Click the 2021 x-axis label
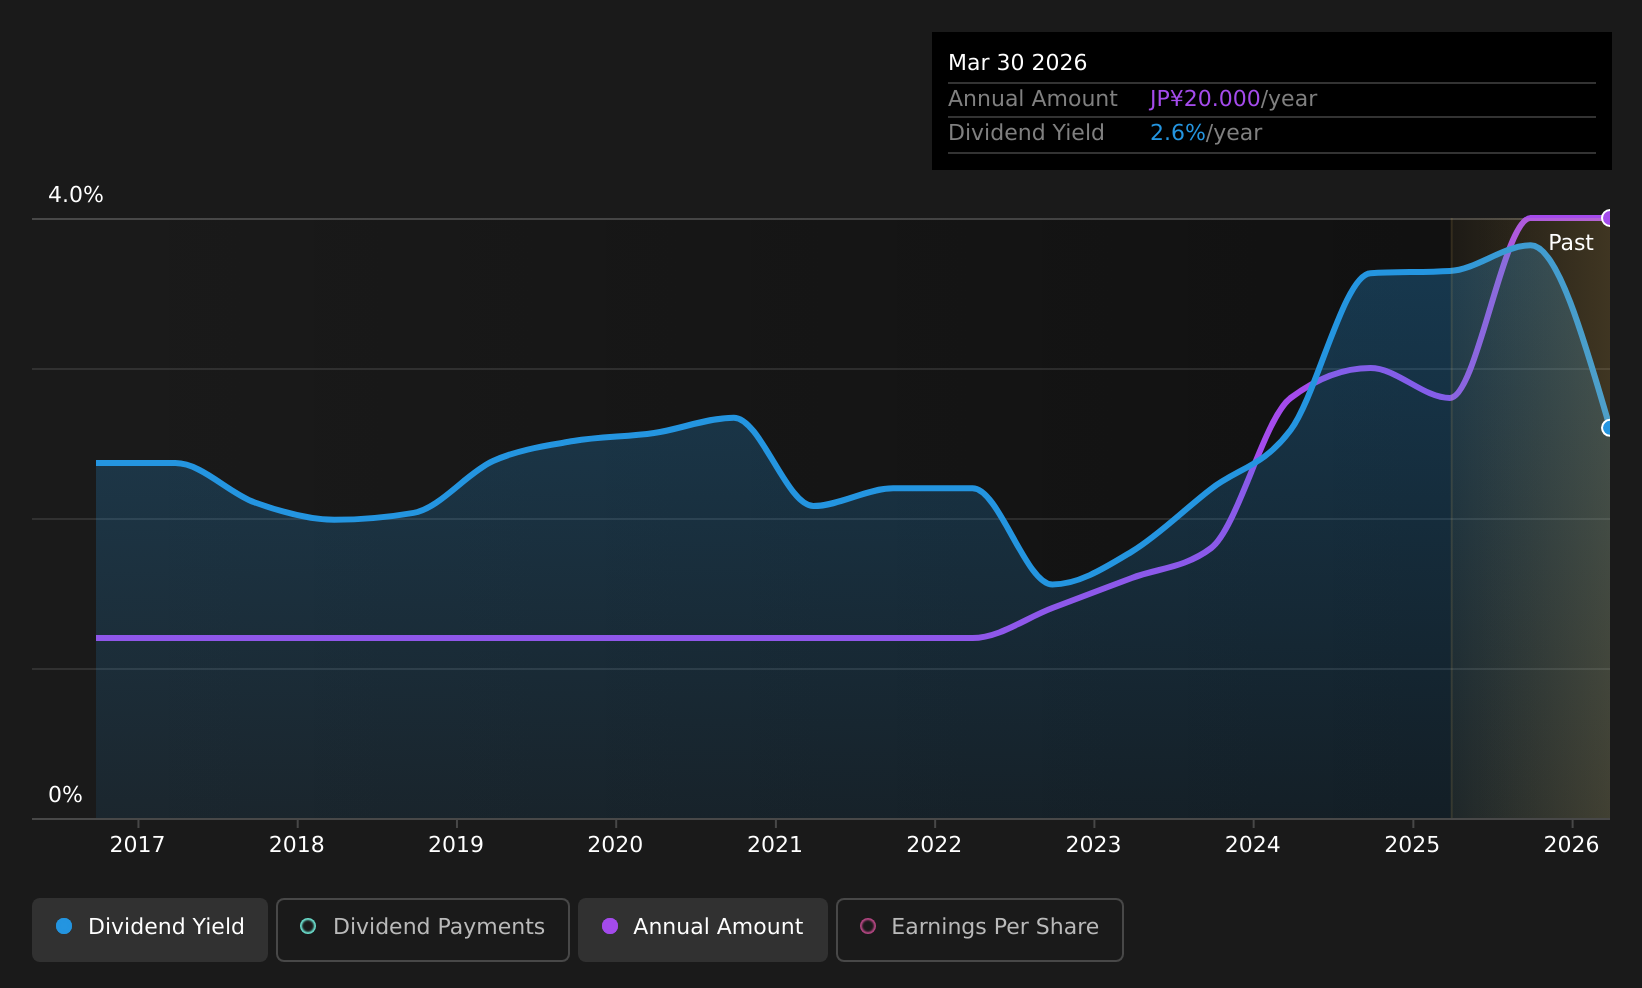Viewport: 1642px width, 988px height. pos(775,845)
